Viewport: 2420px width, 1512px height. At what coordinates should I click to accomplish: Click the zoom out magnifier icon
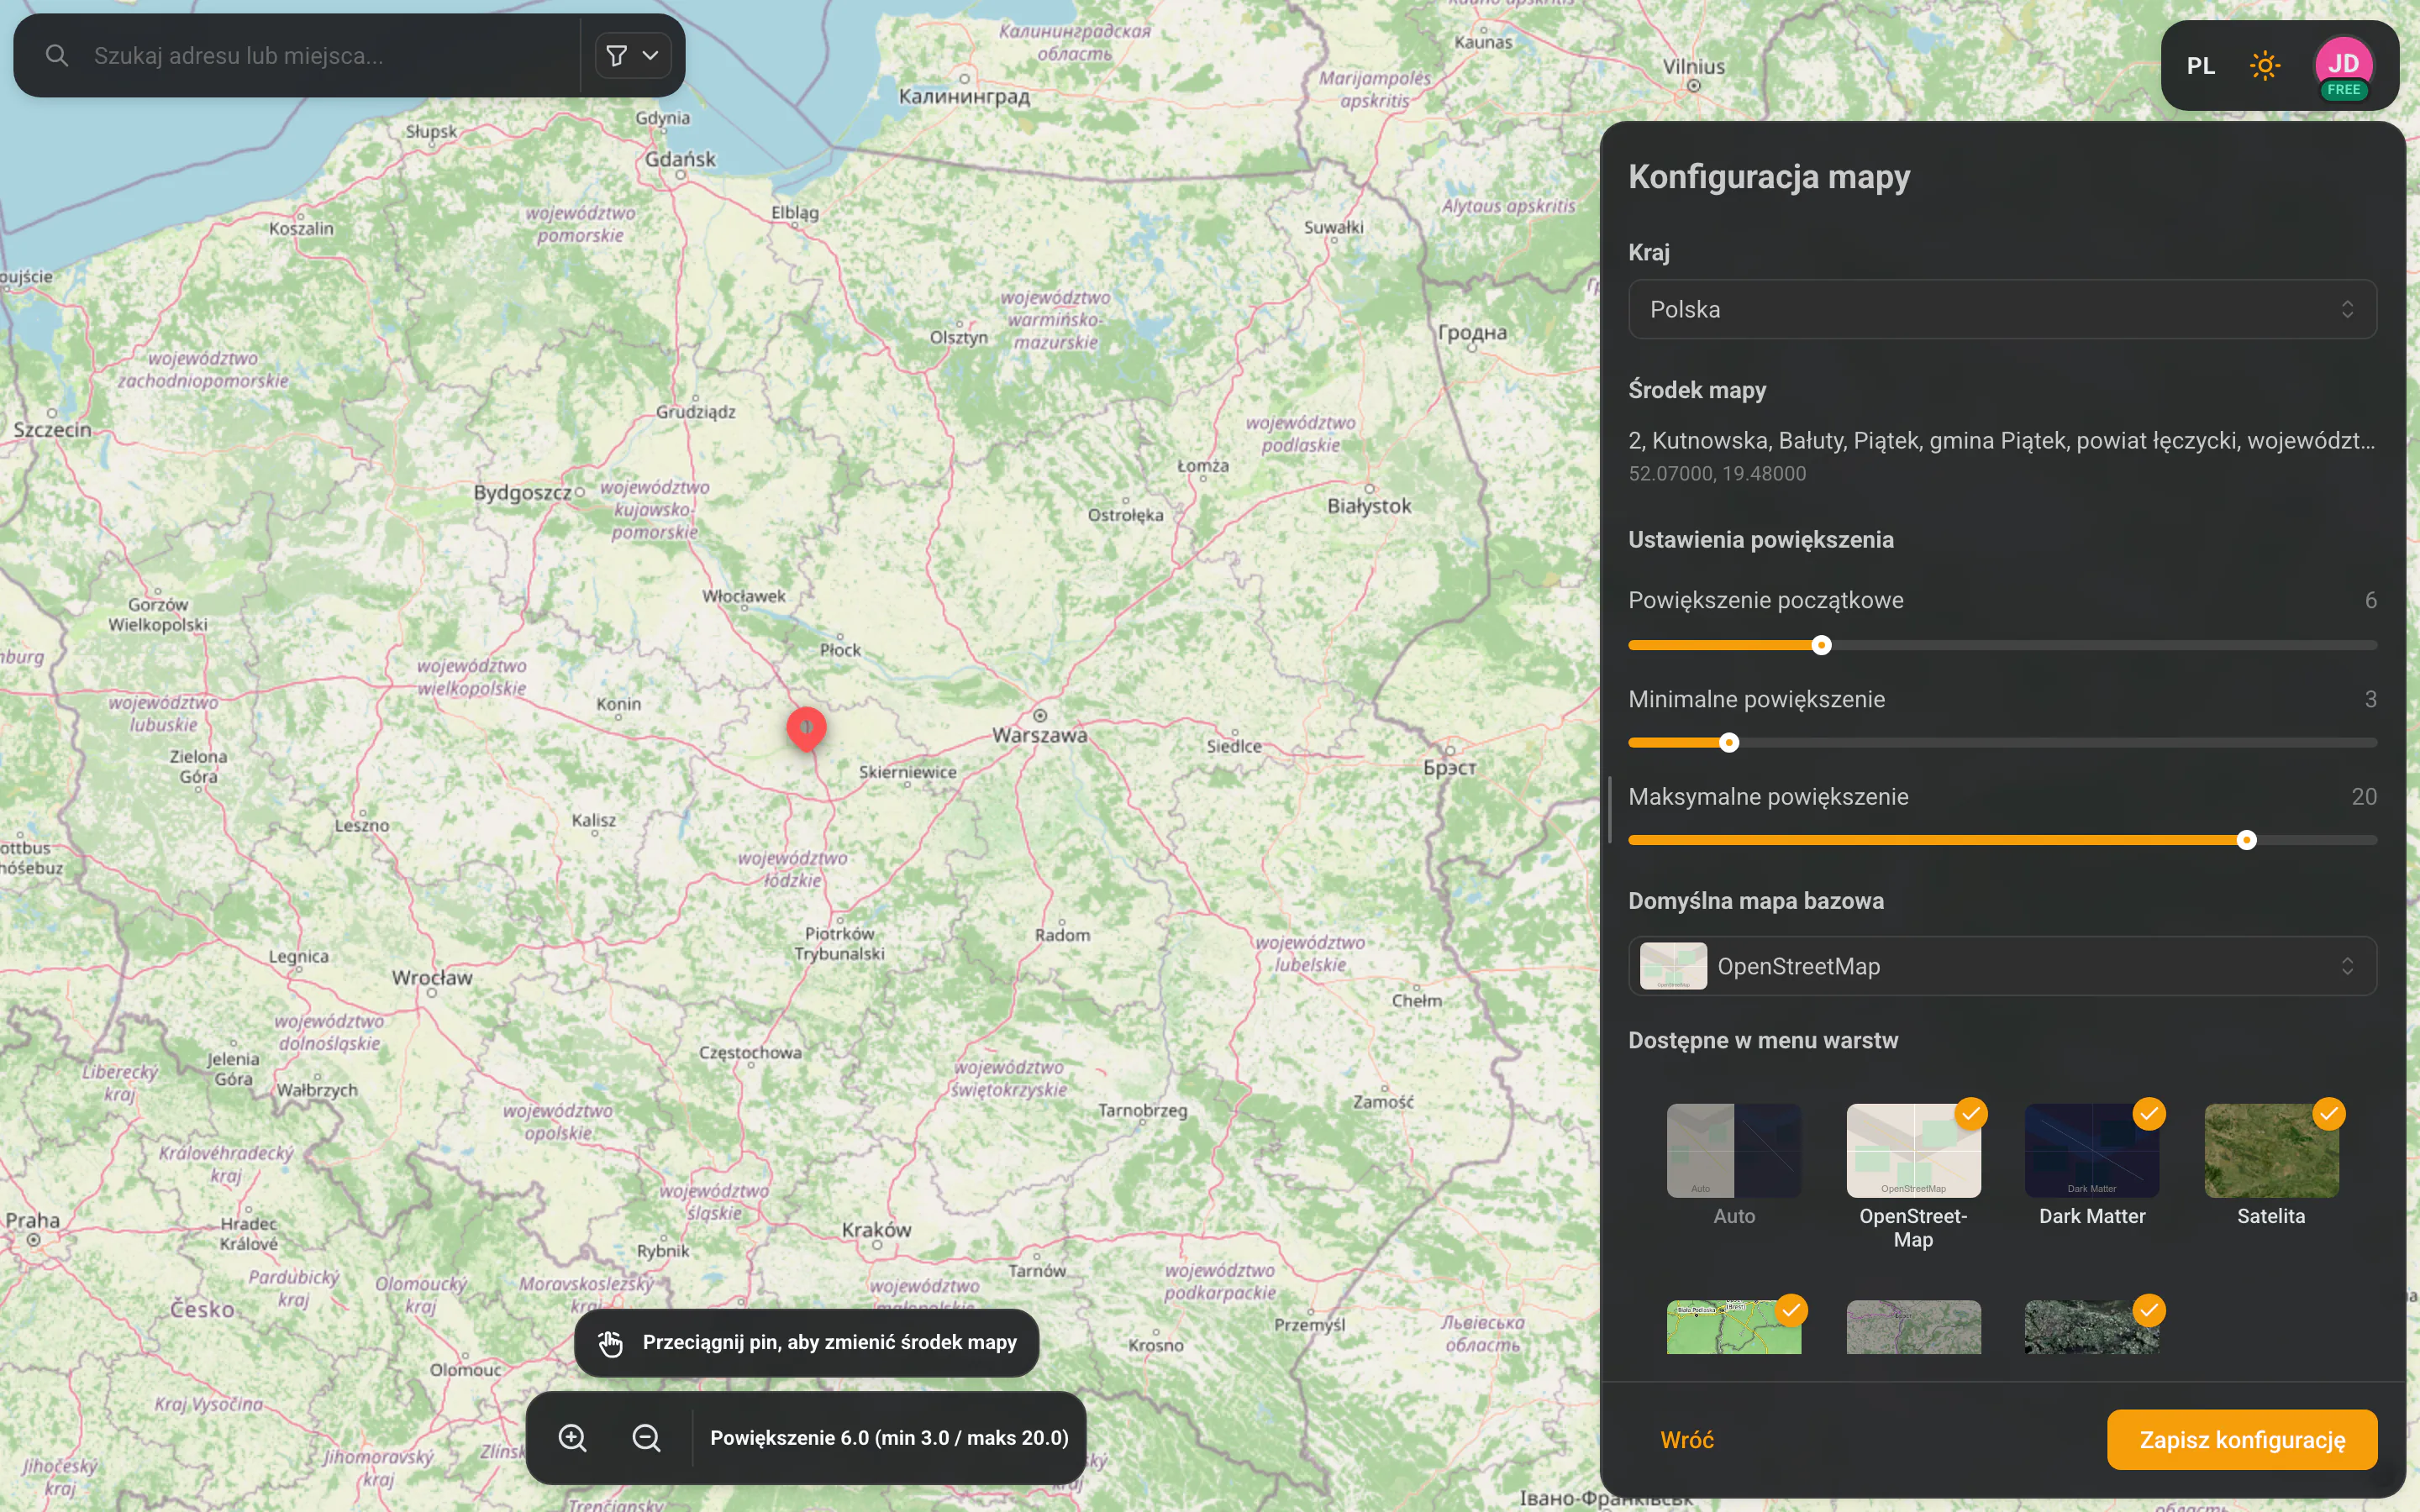[x=647, y=1438]
